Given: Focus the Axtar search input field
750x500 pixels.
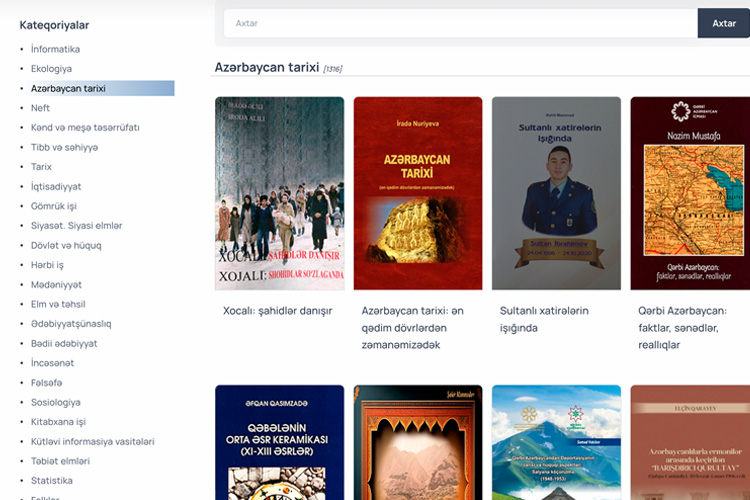Looking at the screenshot, I should click(460, 23).
